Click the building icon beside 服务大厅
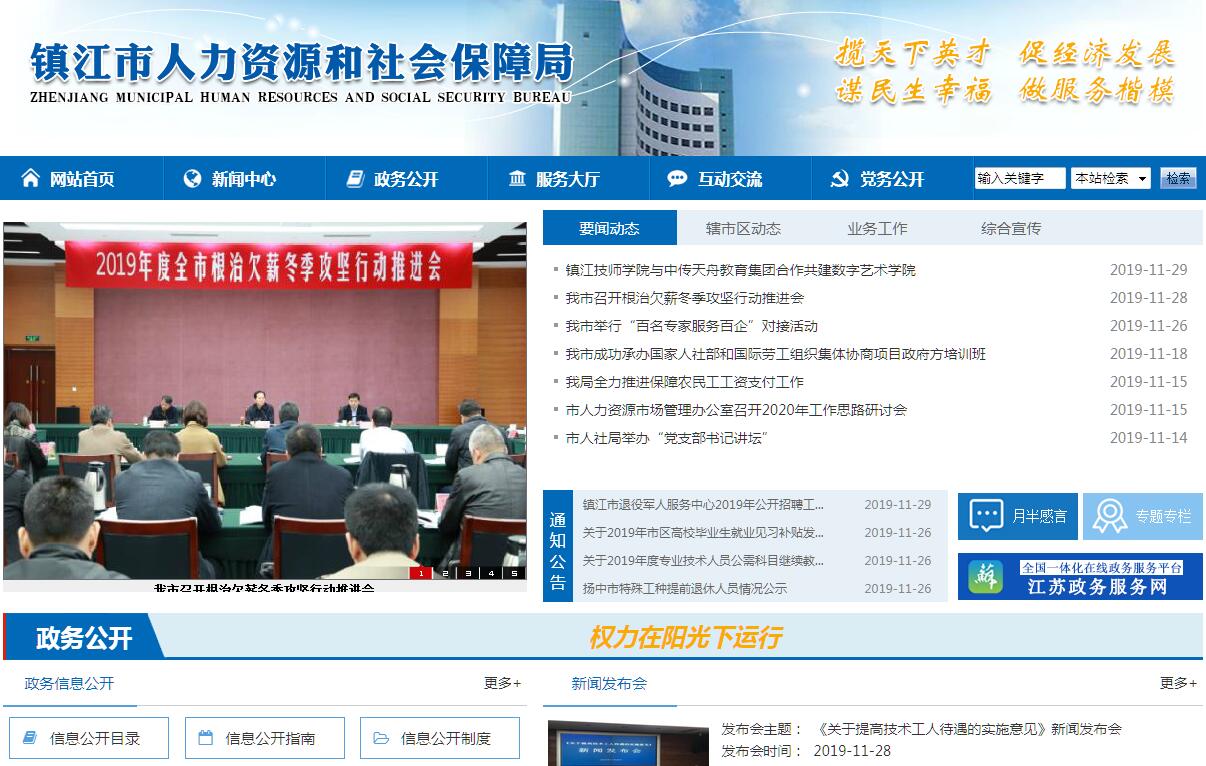Image resolution: width=1206 pixels, height=766 pixels. click(x=517, y=179)
